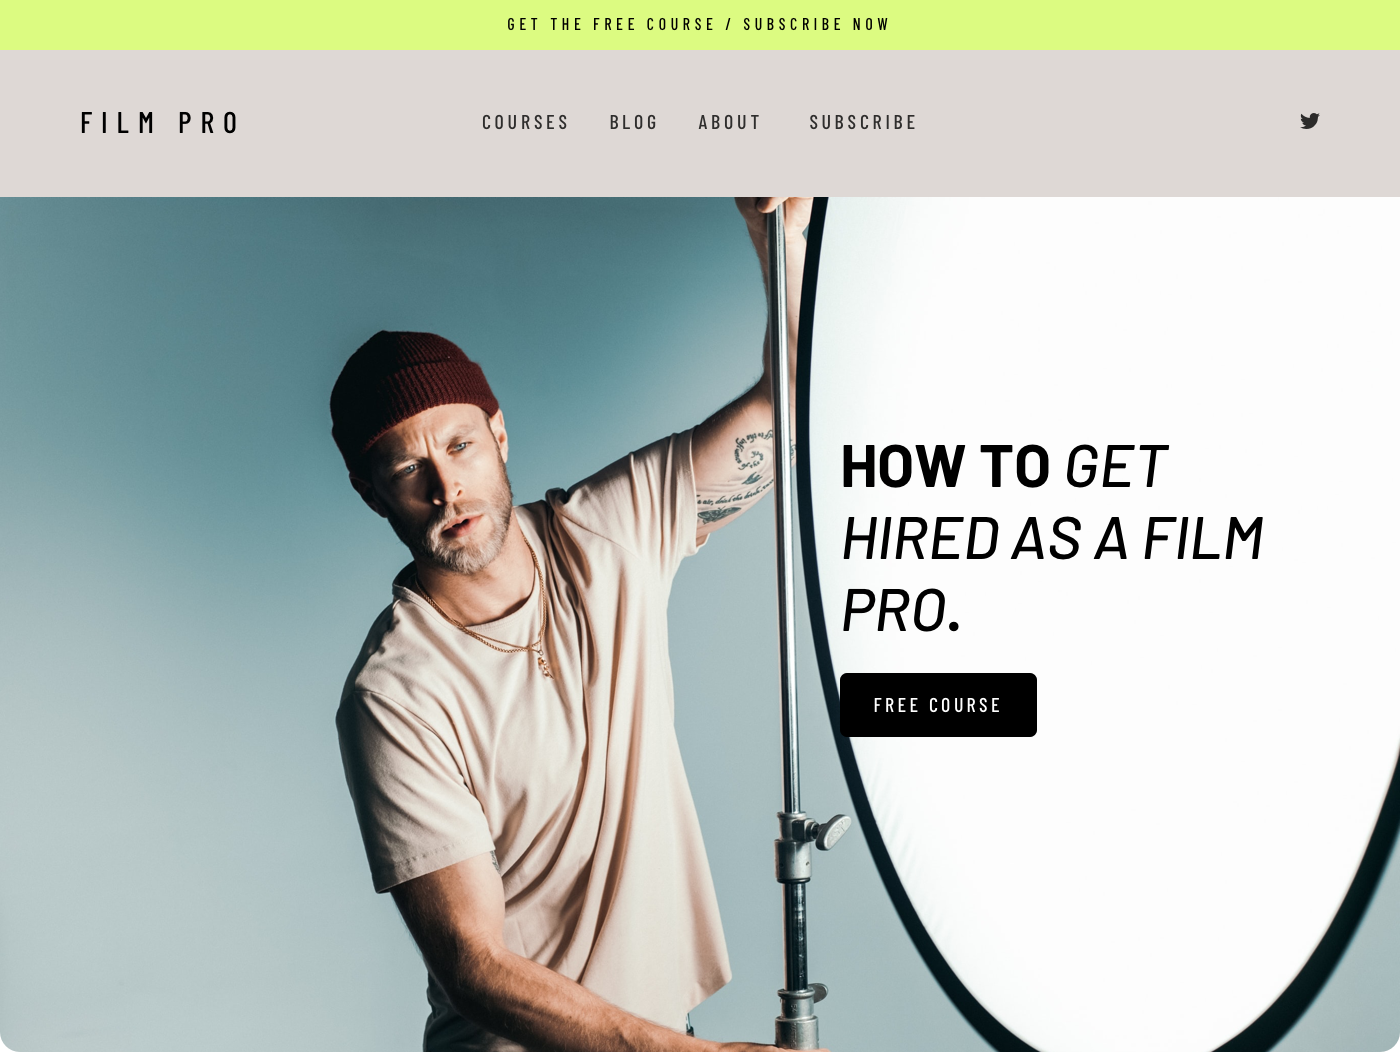Open the ABOUT nav link
Viewport: 1400px width, 1052px height.
[x=730, y=122]
